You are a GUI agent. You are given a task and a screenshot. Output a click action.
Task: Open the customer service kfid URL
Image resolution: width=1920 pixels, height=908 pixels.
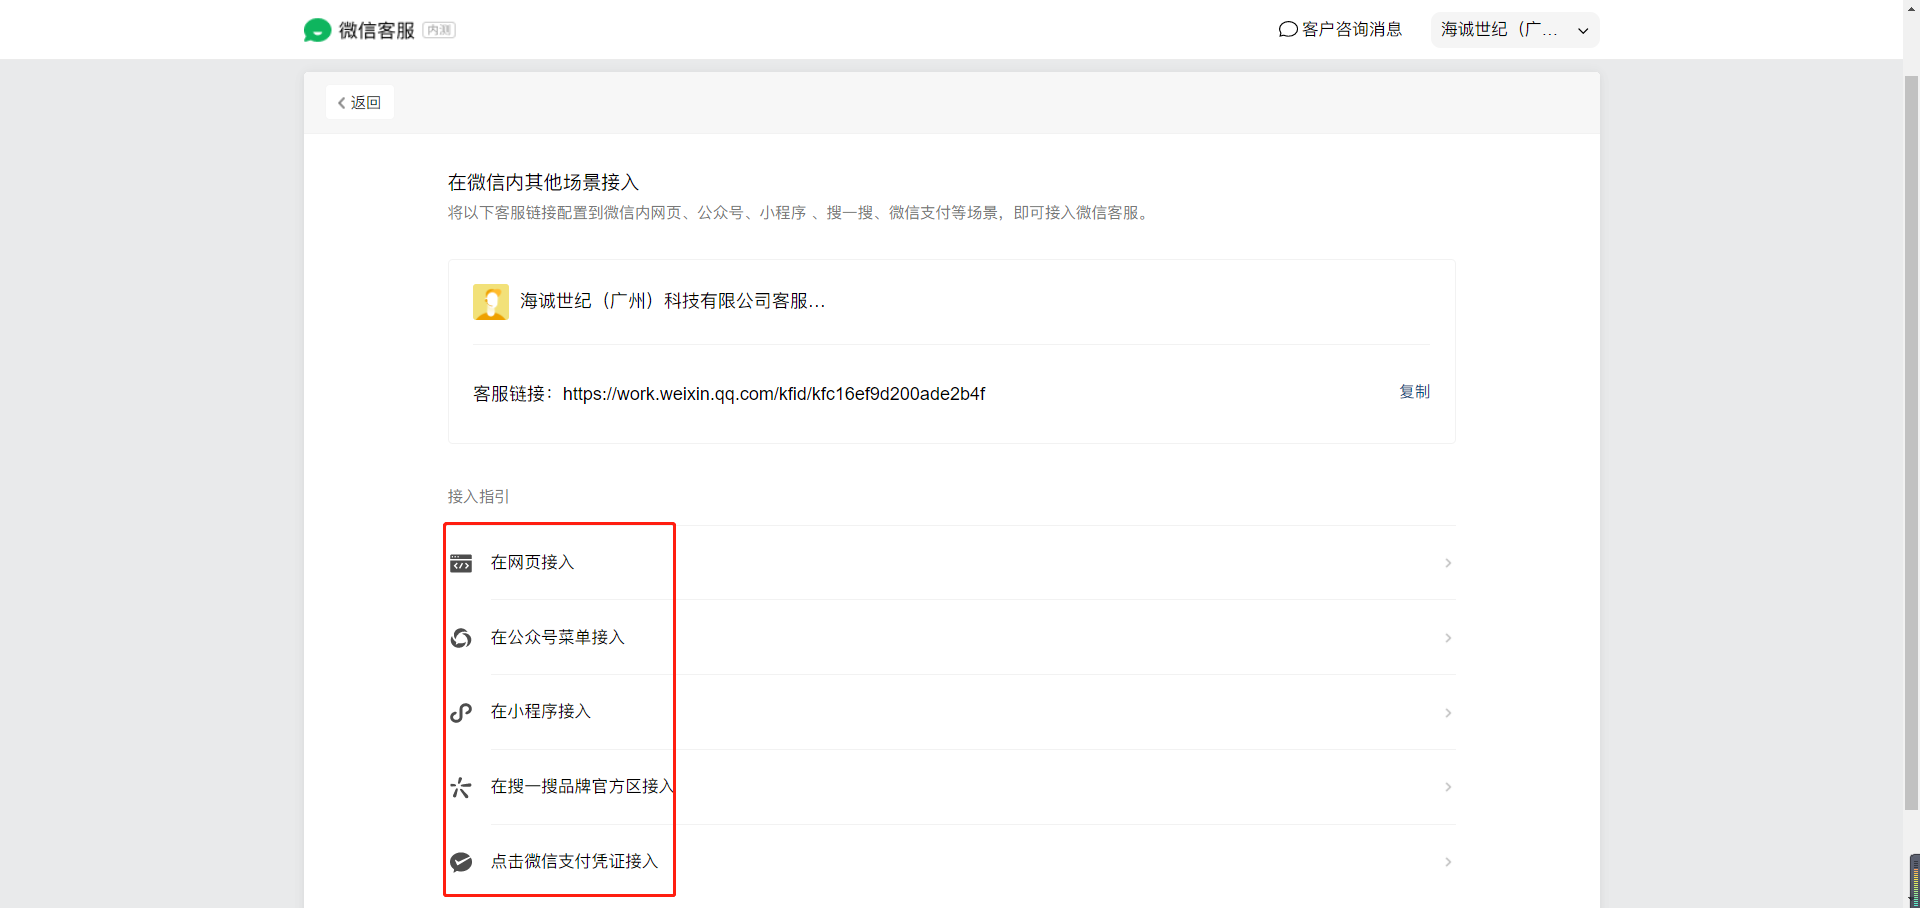(774, 394)
